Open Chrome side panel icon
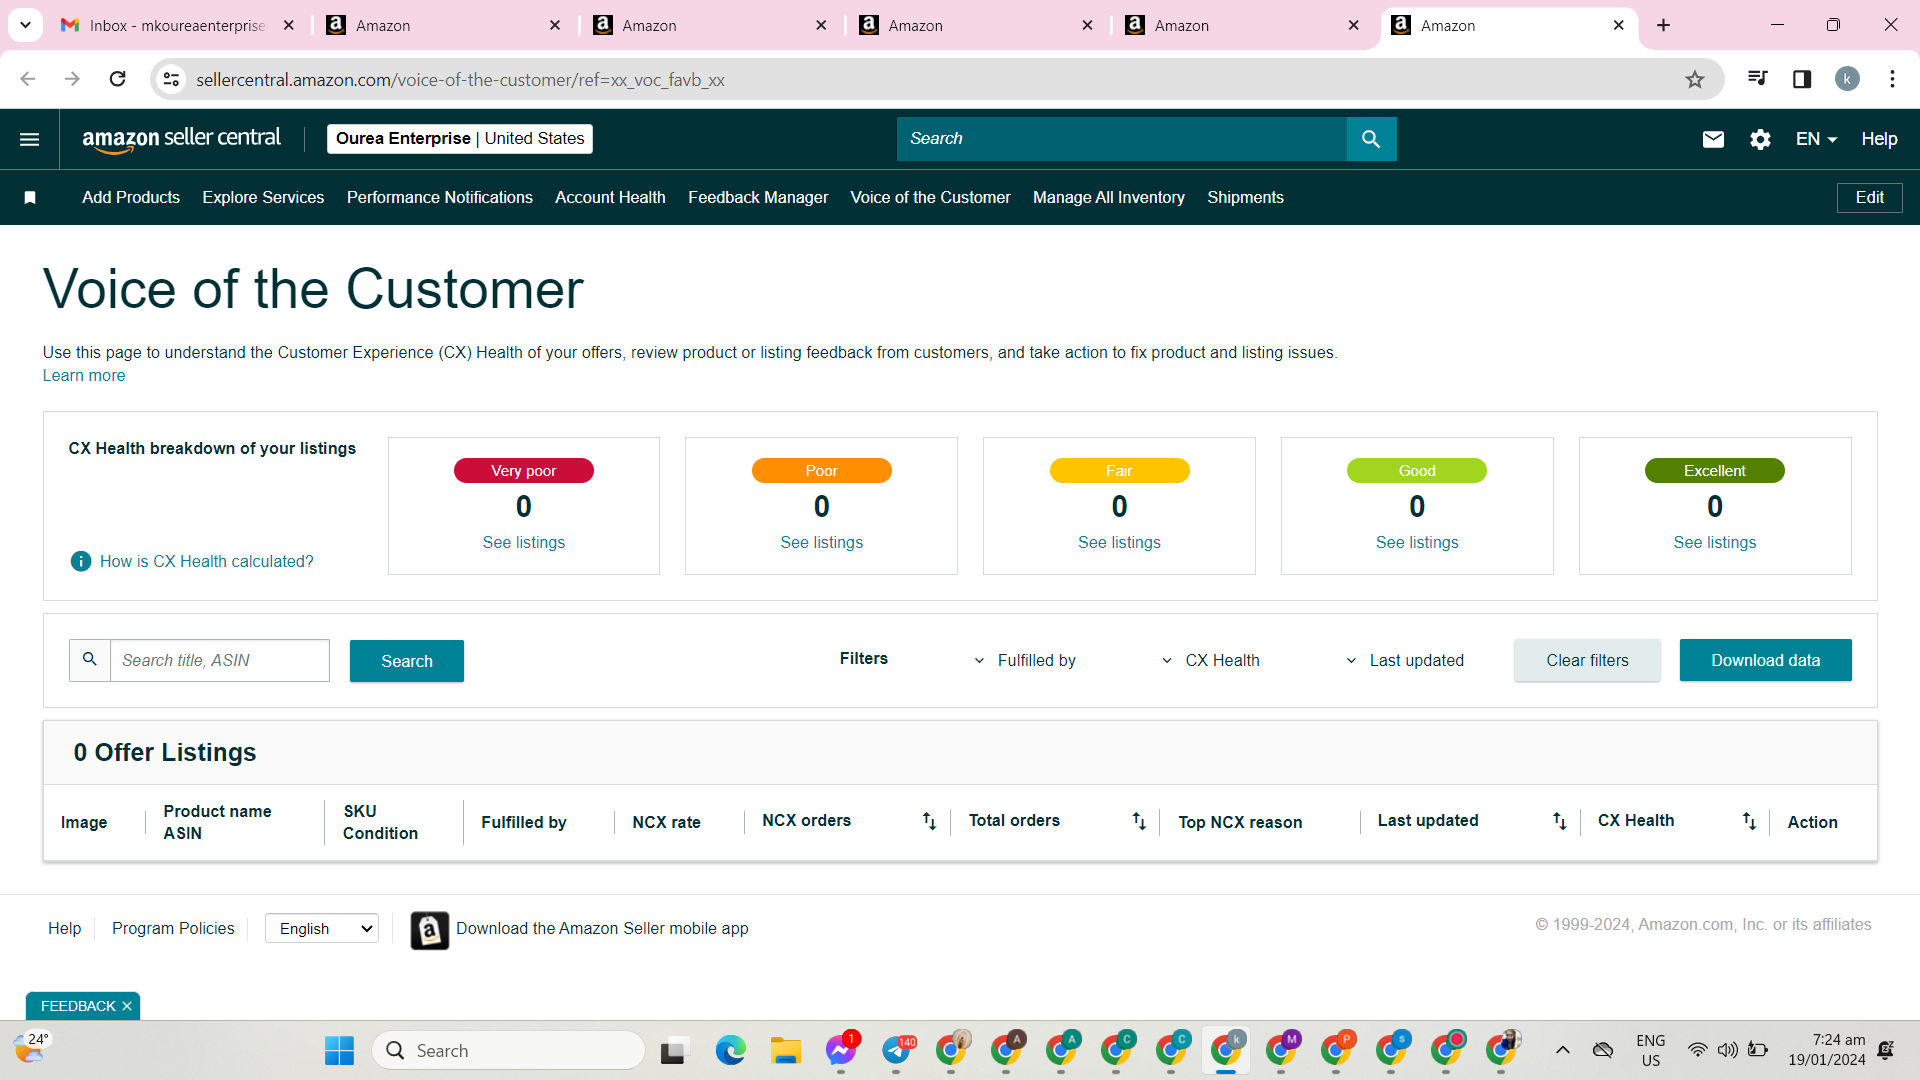Image resolution: width=1920 pixels, height=1080 pixels. point(1802,79)
